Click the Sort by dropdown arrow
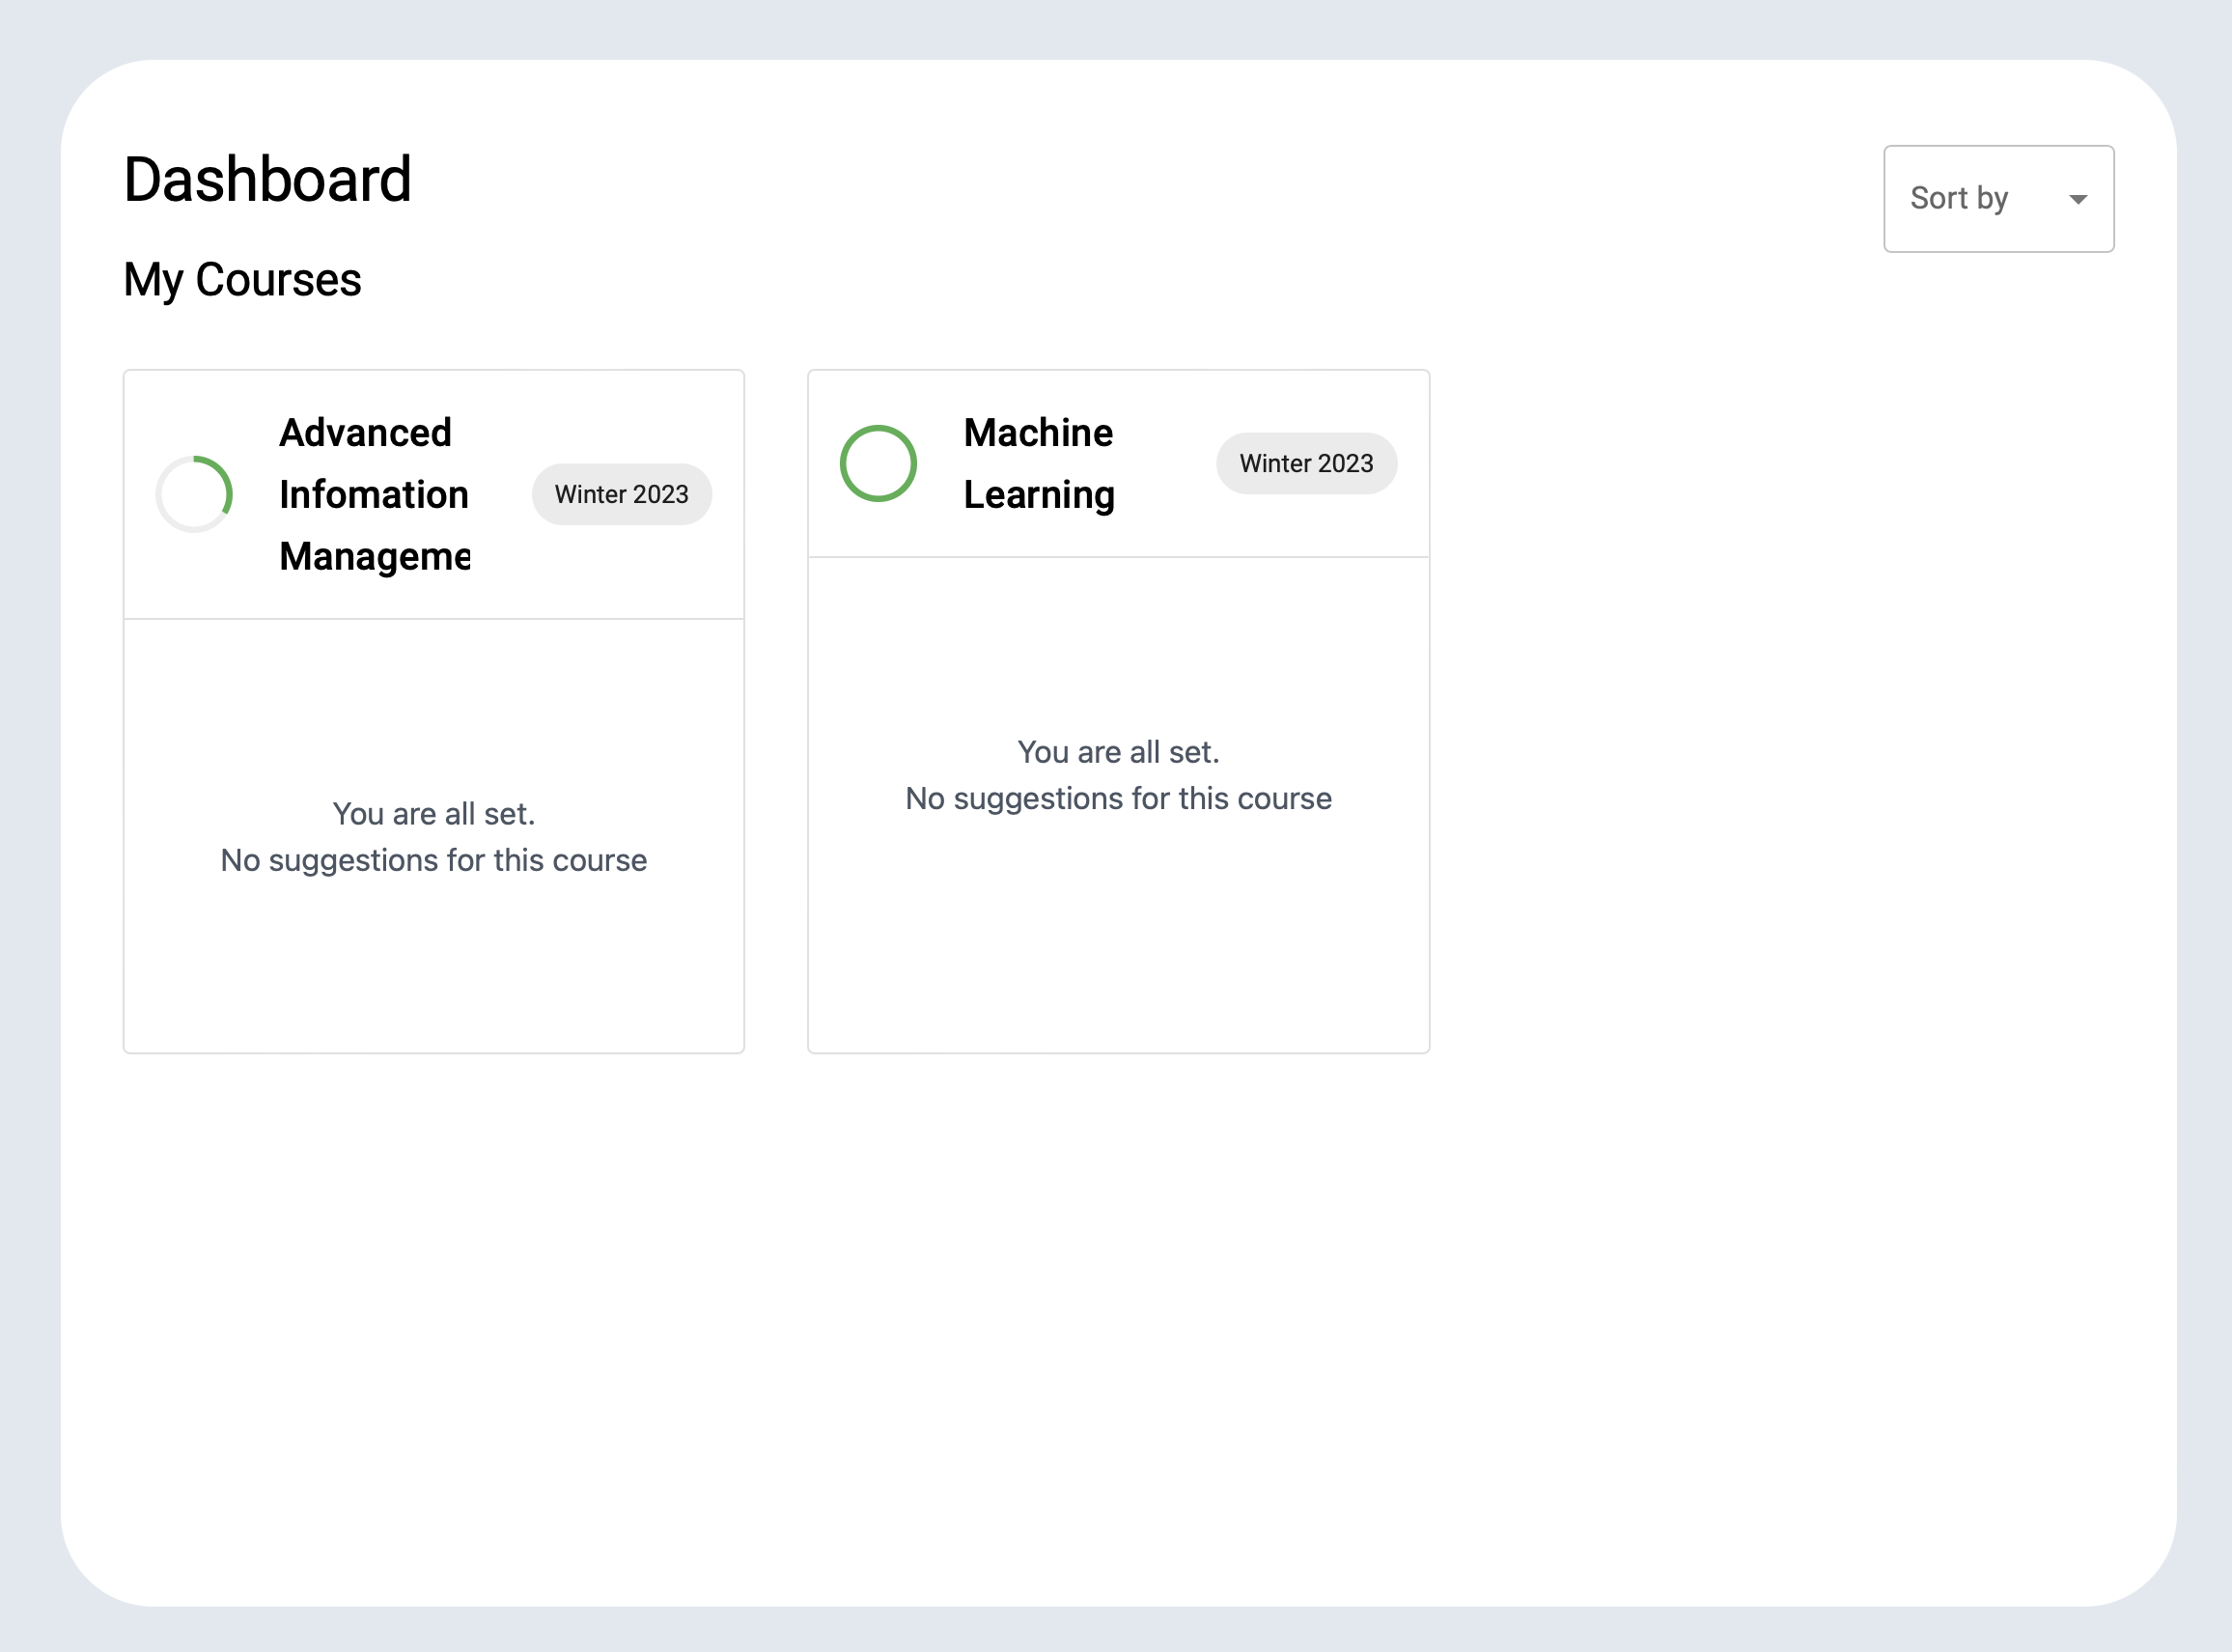 click(2077, 199)
